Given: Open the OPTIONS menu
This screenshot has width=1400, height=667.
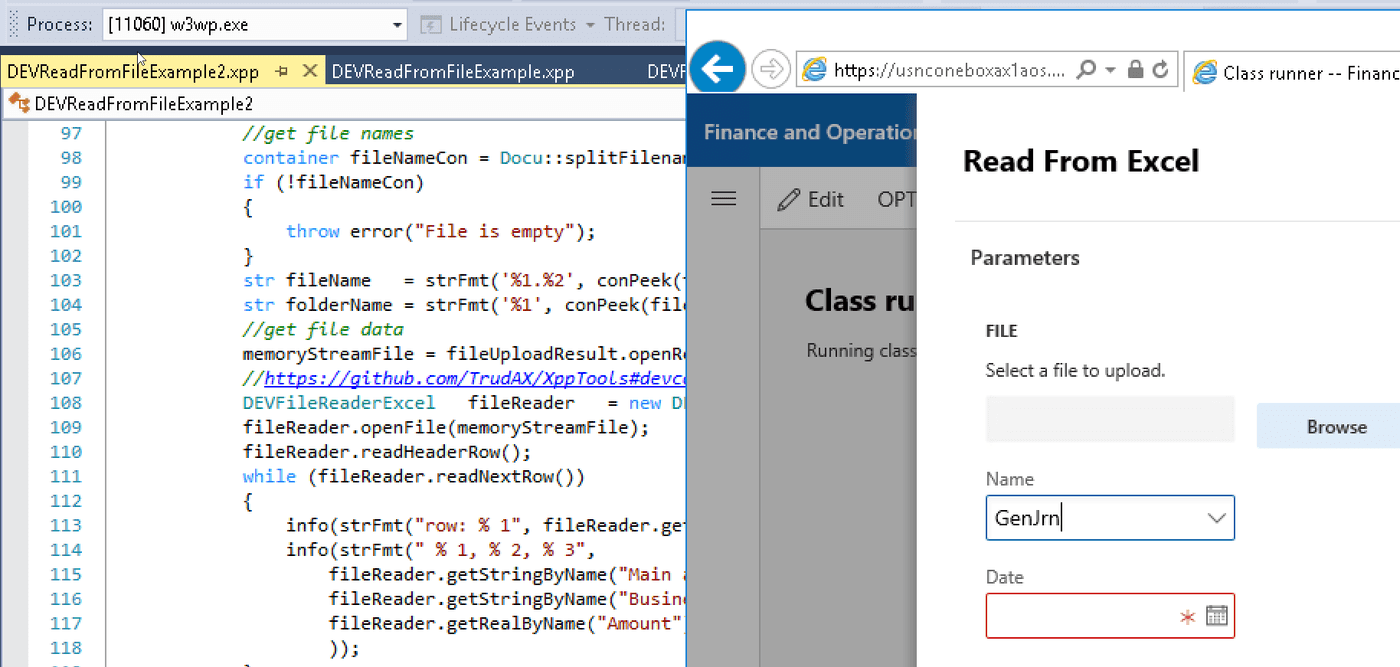Looking at the screenshot, I should pyautogui.click(x=895, y=199).
